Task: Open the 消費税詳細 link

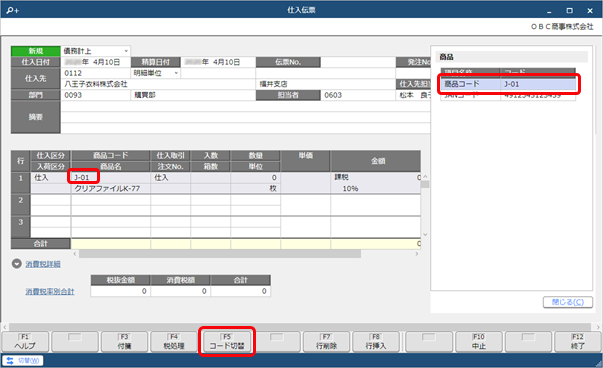Action: pyautogui.click(x=43, y=264)
